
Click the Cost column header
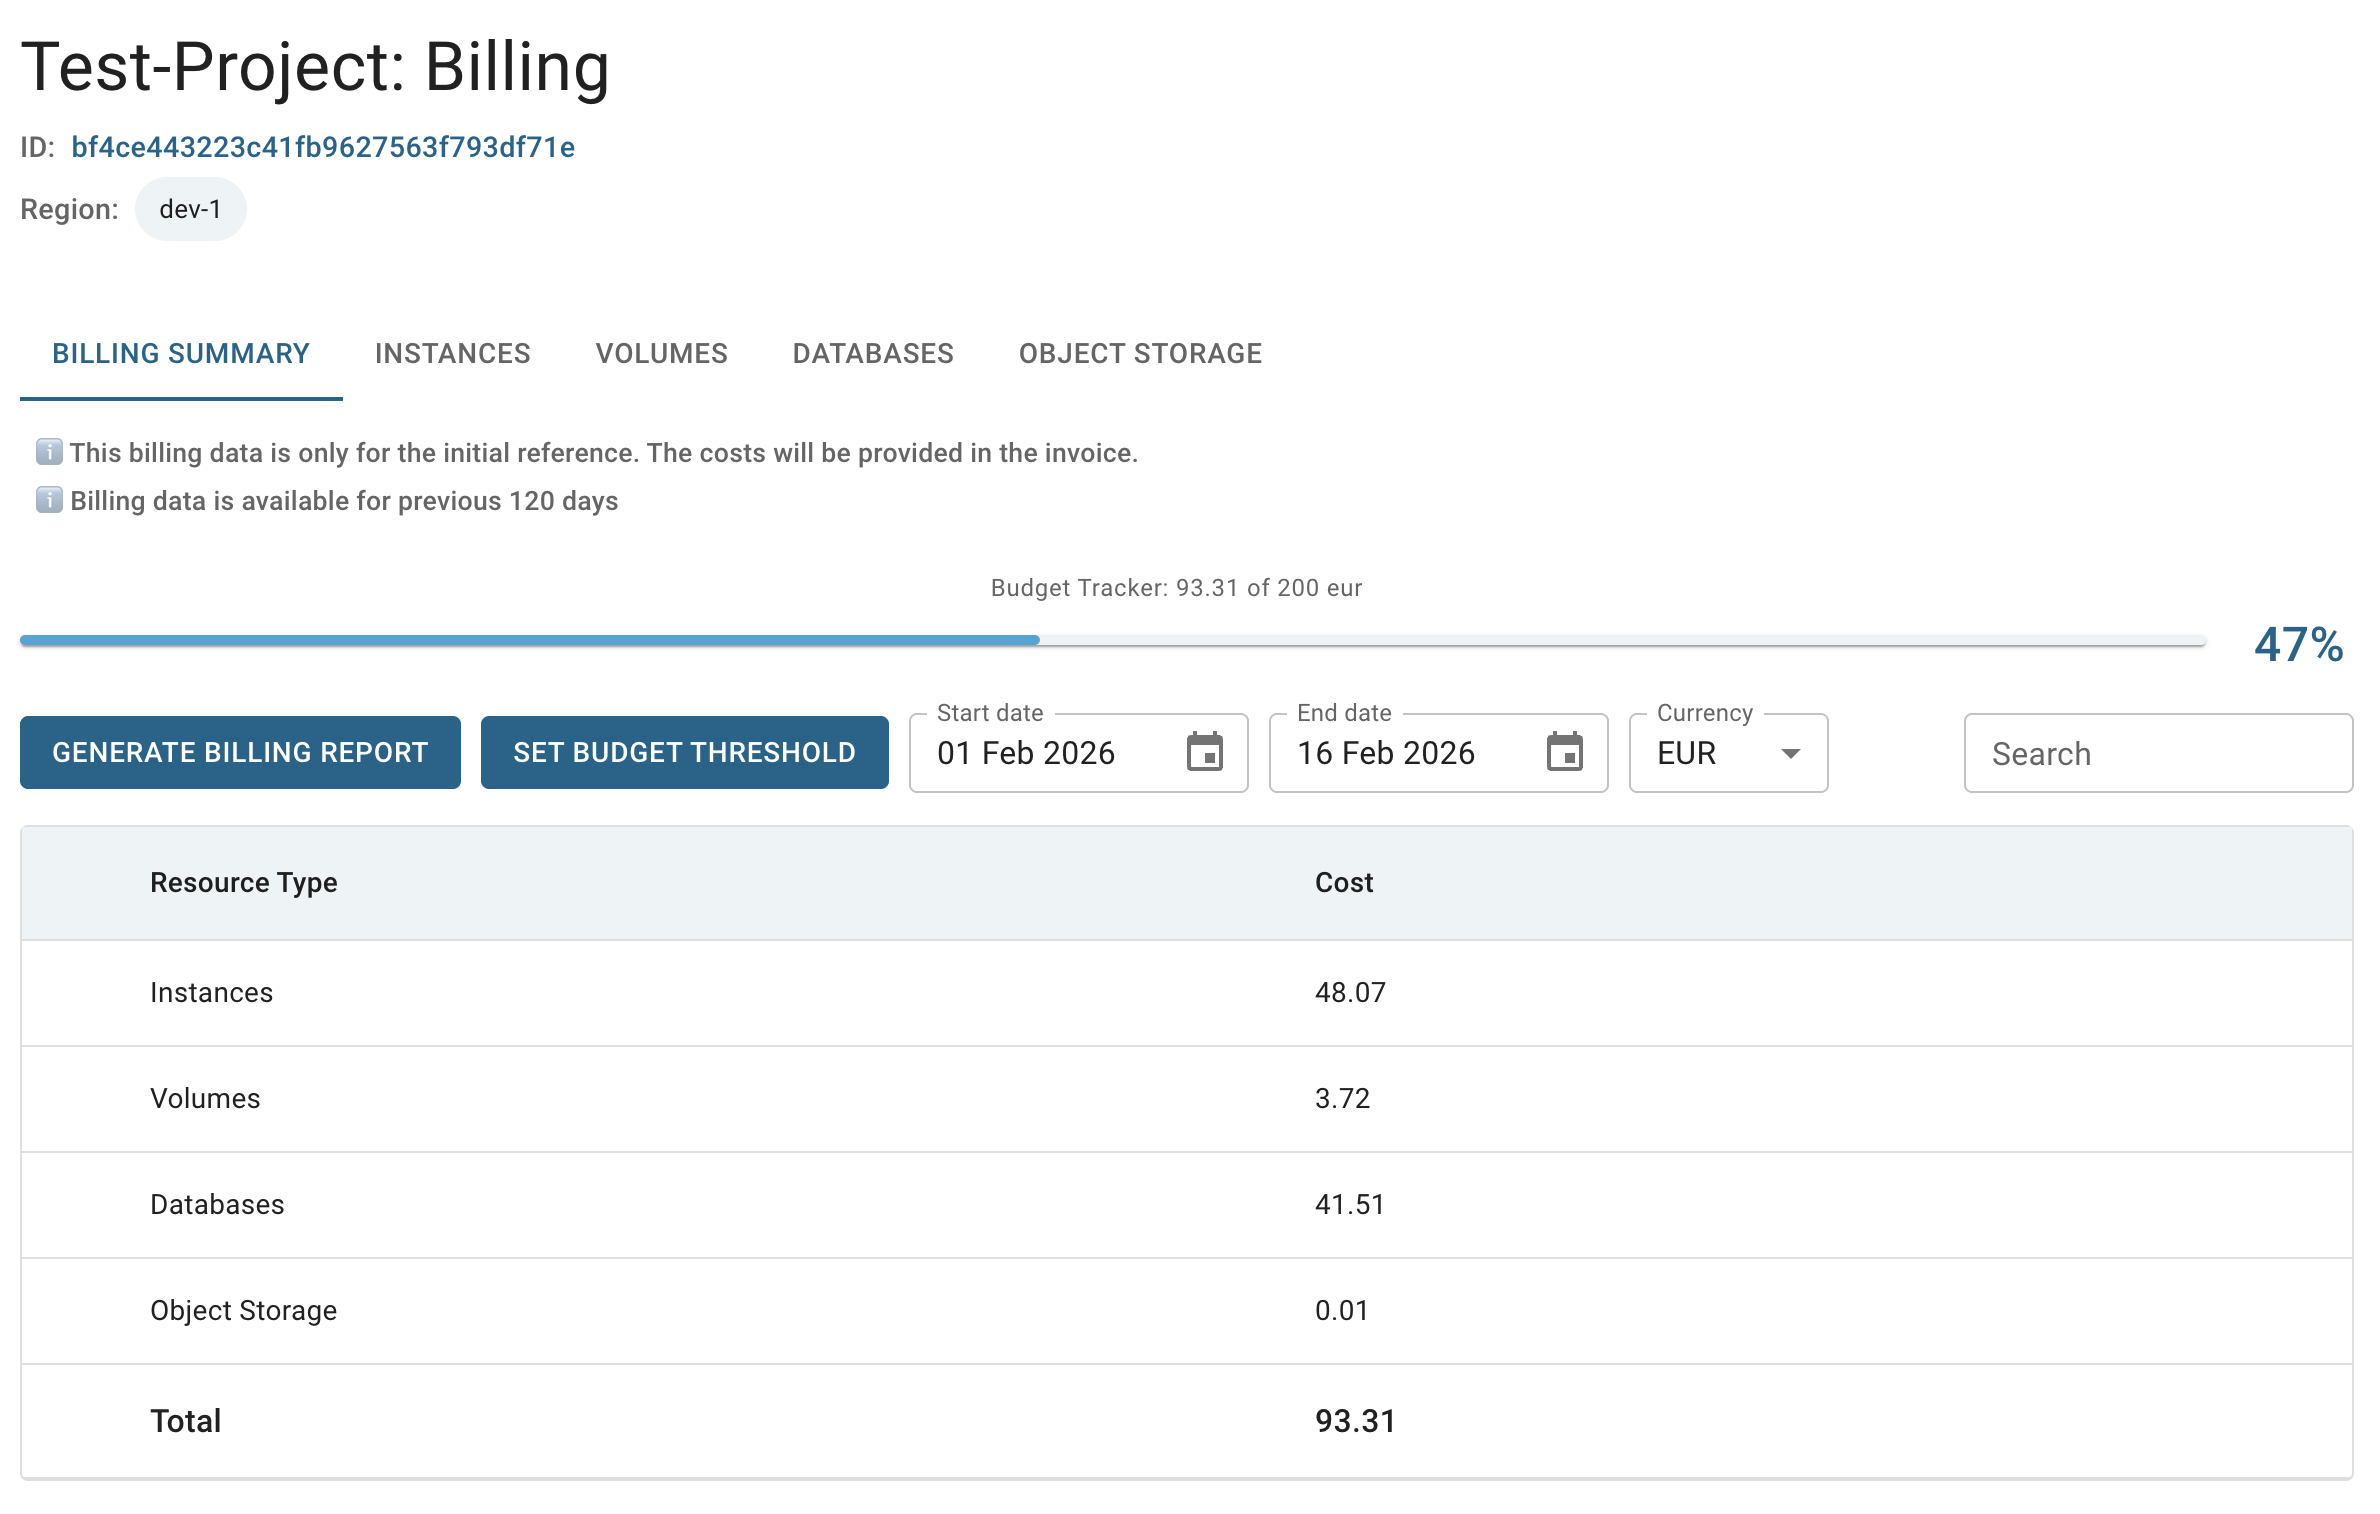pyautogui.click(x=1343, y=882)
